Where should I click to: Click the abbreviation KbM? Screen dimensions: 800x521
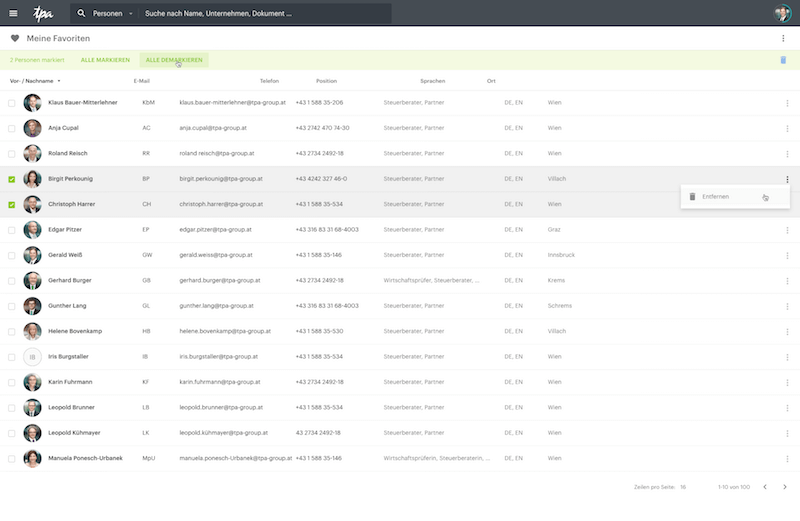(148, 103)
